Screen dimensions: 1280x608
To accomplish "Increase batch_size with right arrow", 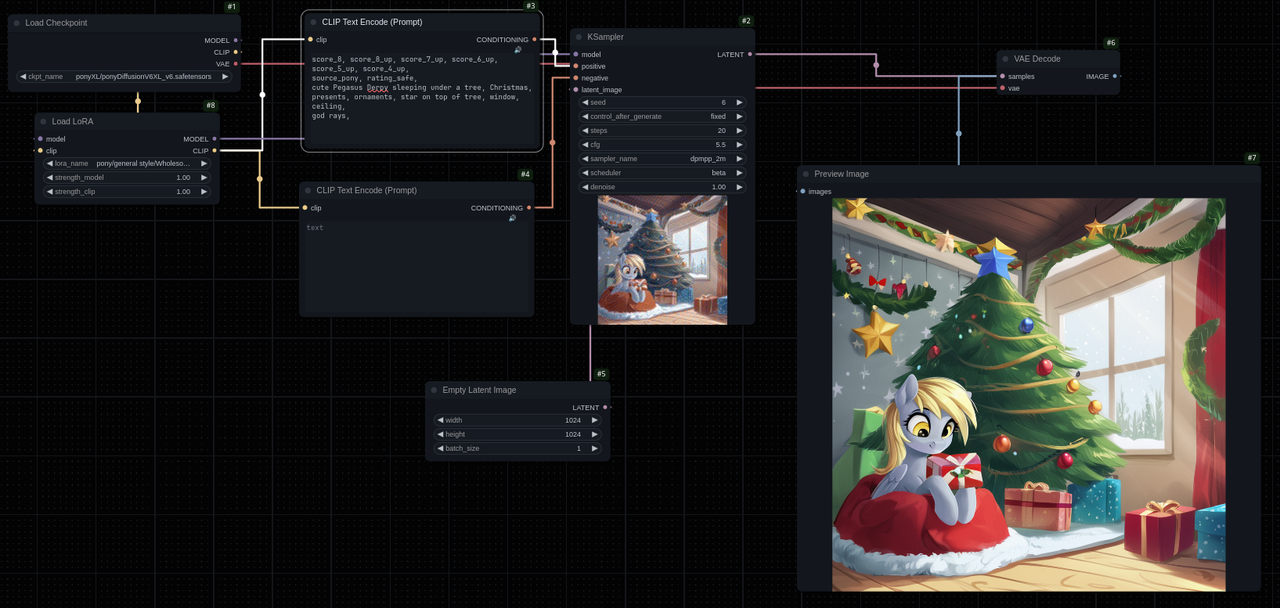I will click(x=594, y=448).
